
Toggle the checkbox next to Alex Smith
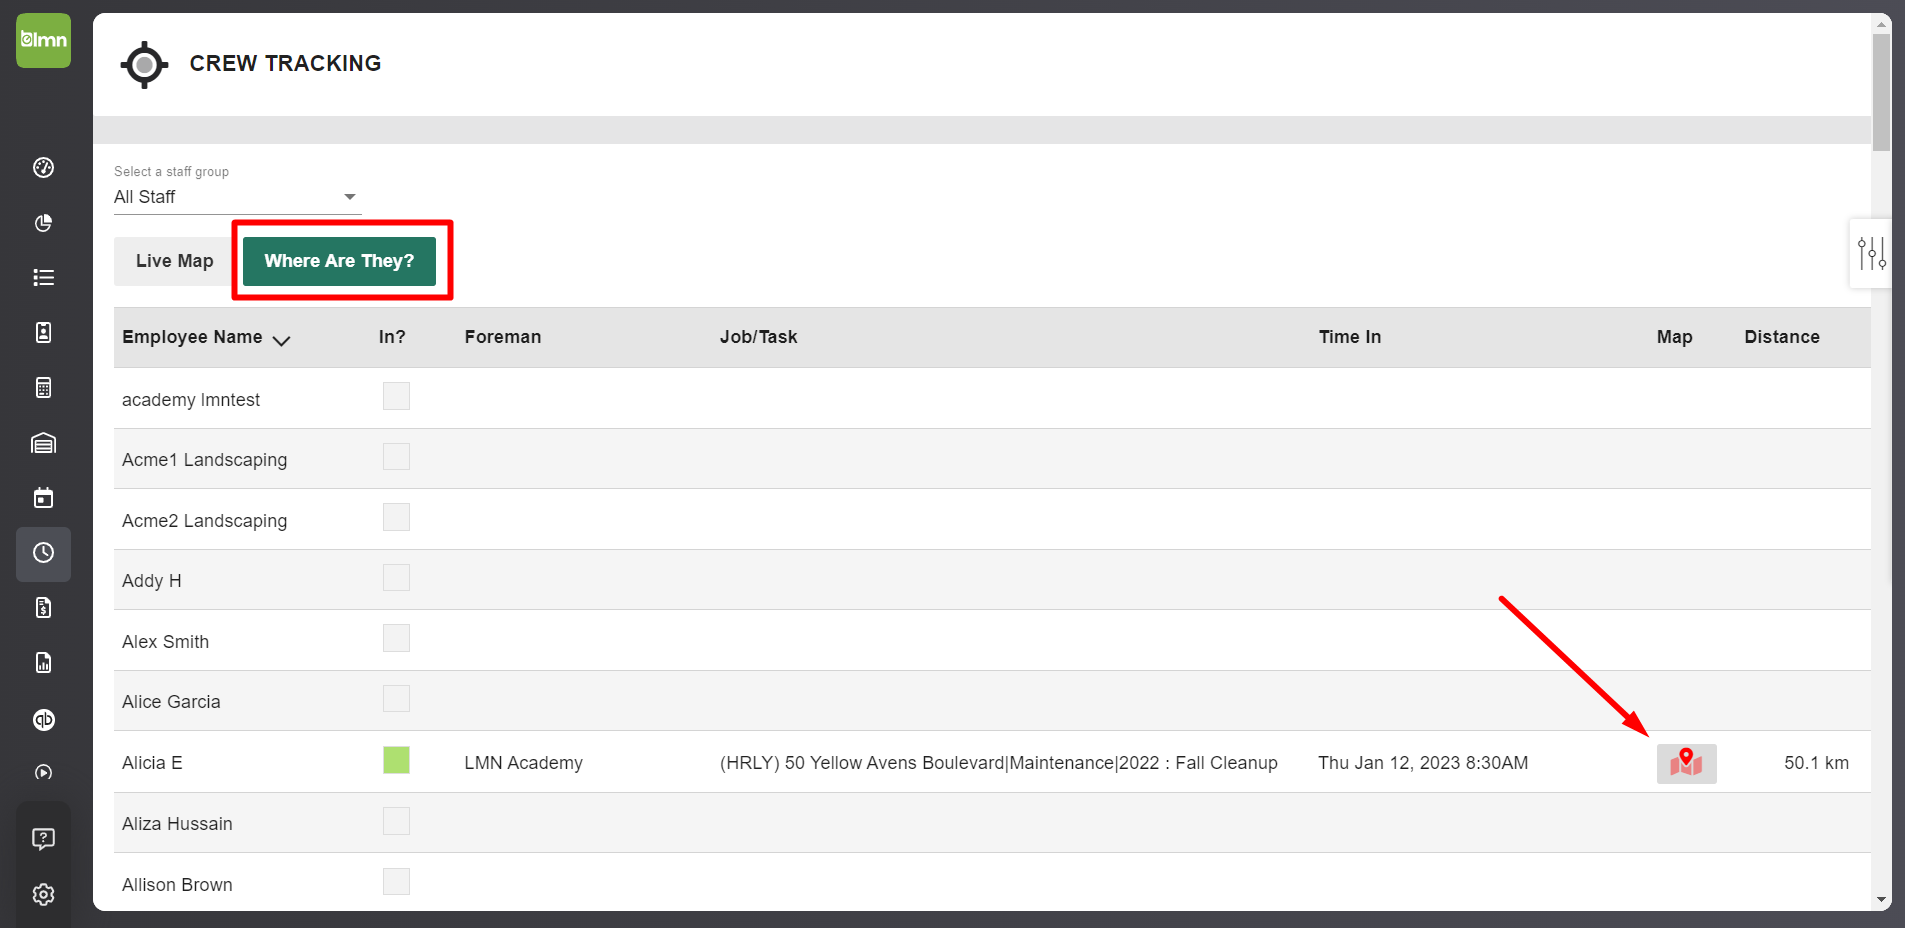396,638
